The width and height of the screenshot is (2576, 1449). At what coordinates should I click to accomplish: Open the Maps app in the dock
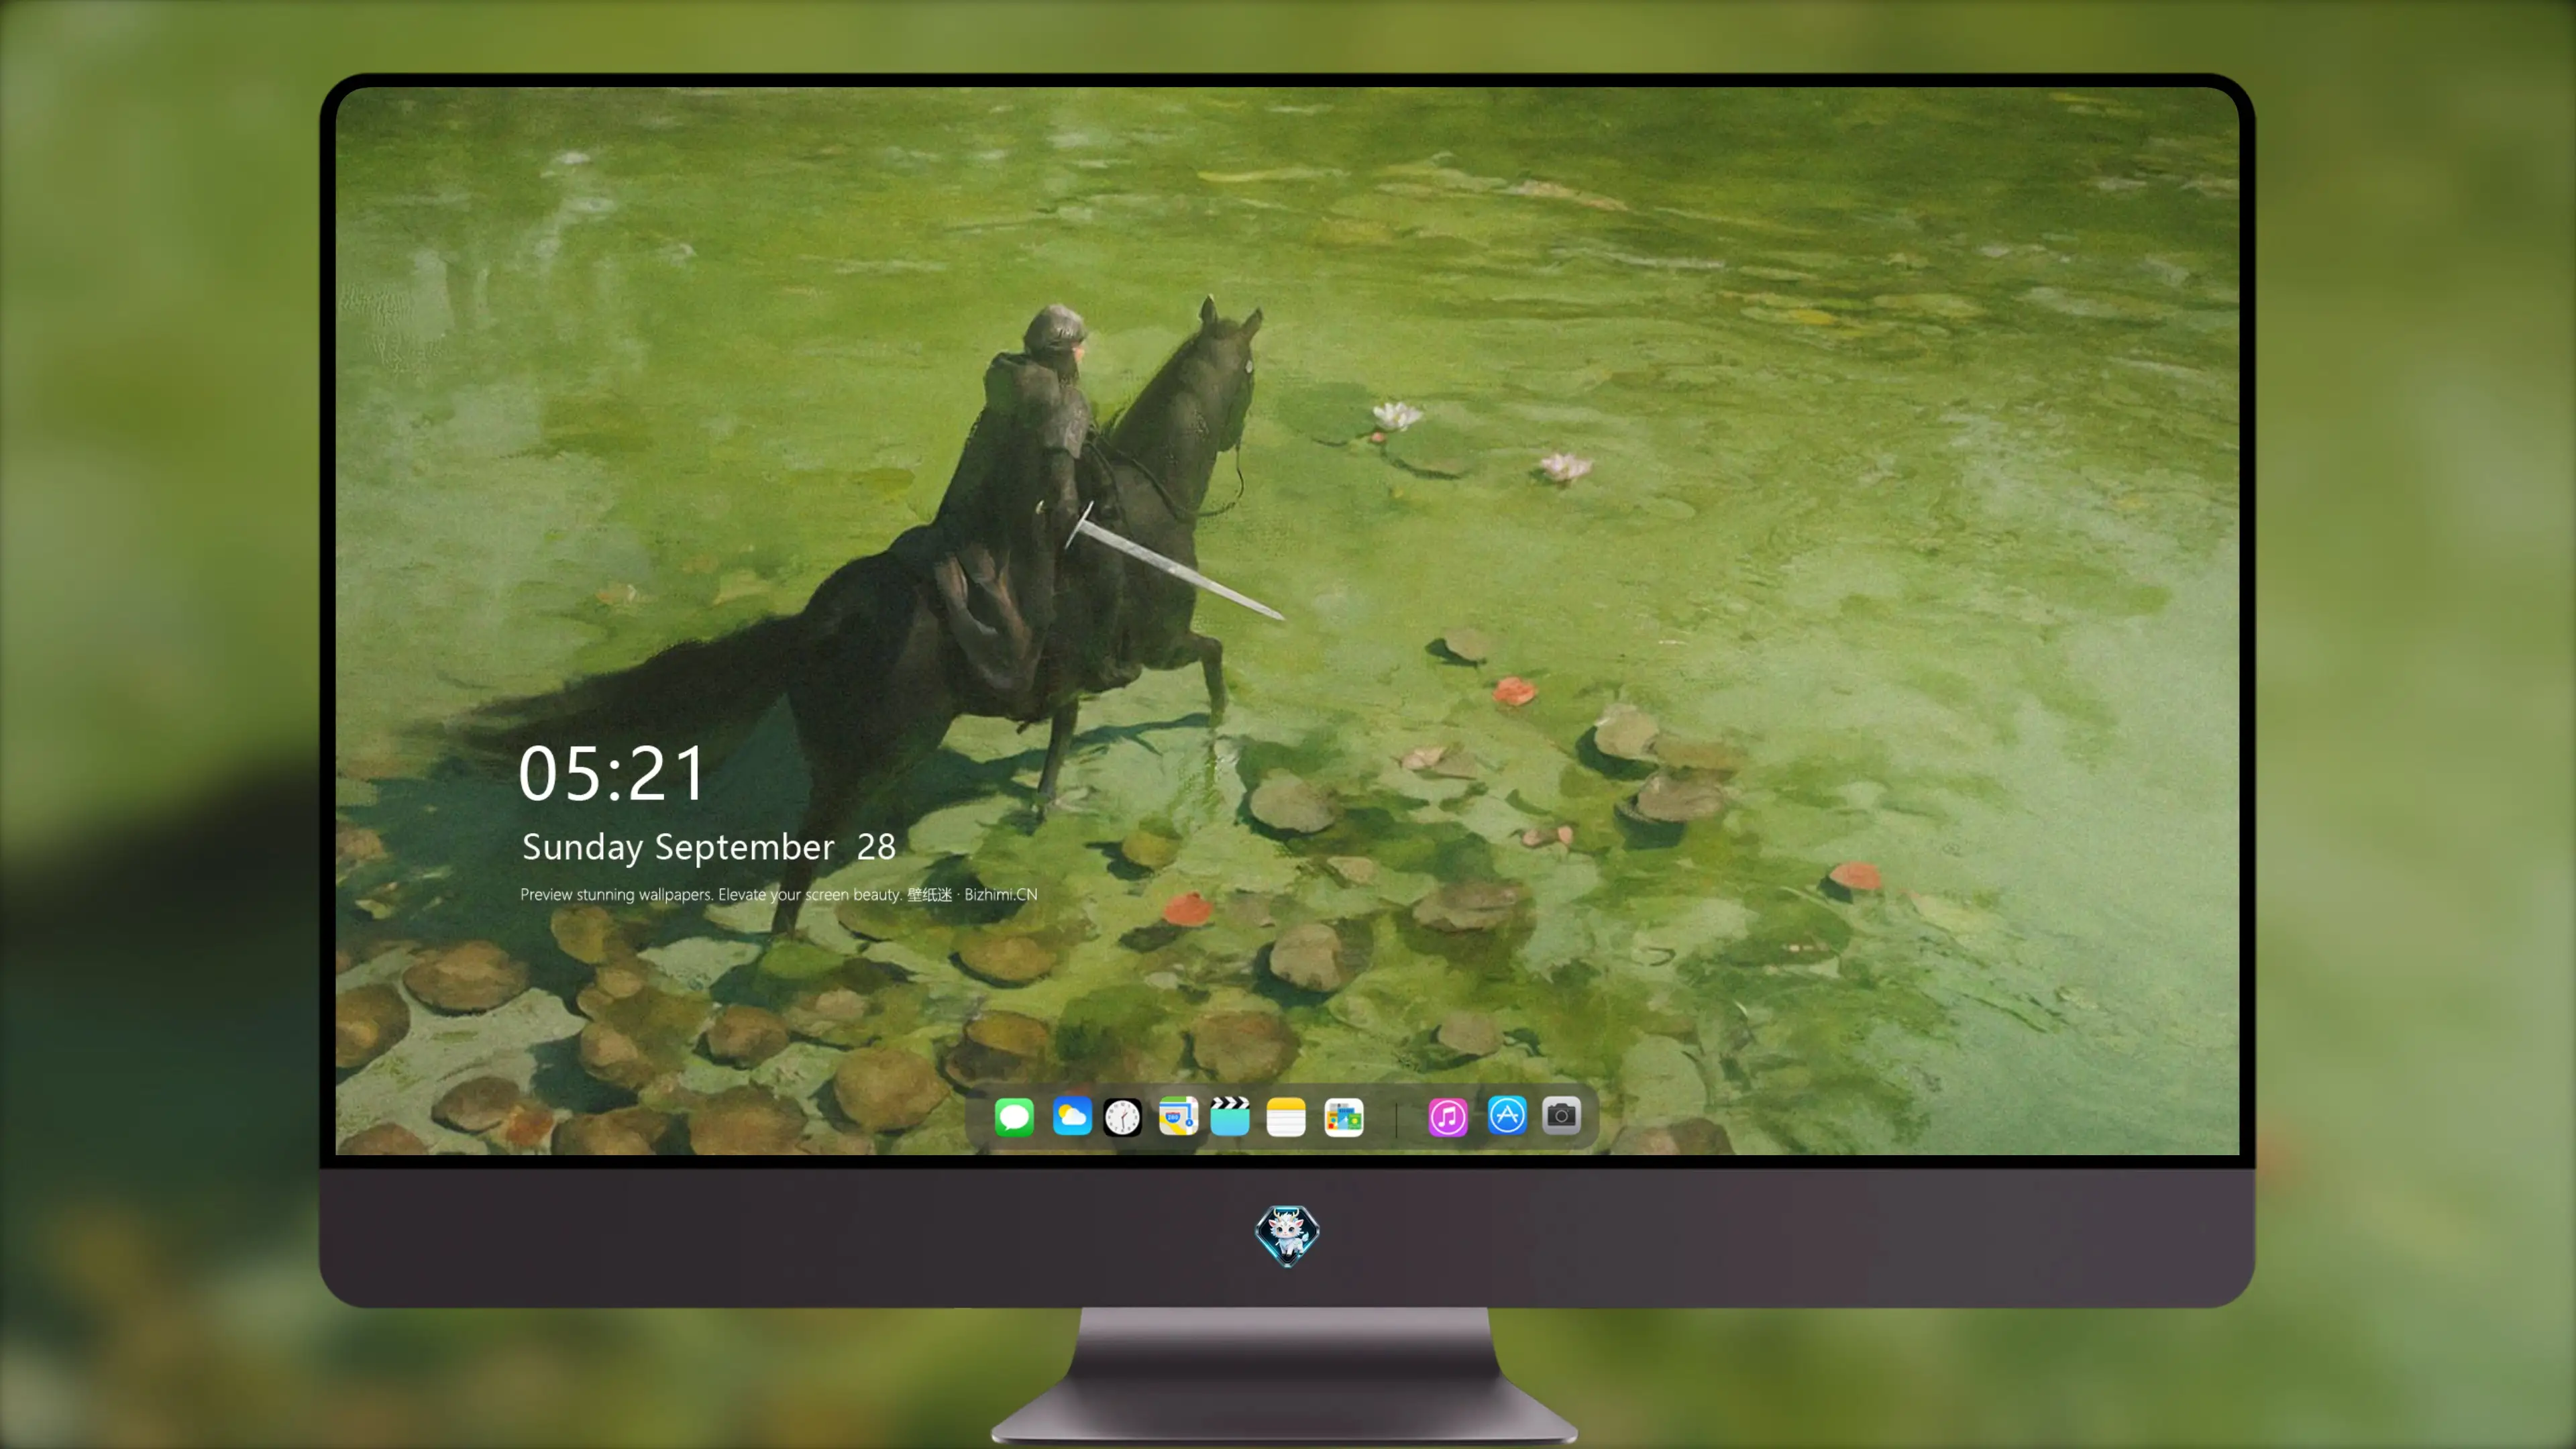pyautogui.click(x=1178, y=1116)
